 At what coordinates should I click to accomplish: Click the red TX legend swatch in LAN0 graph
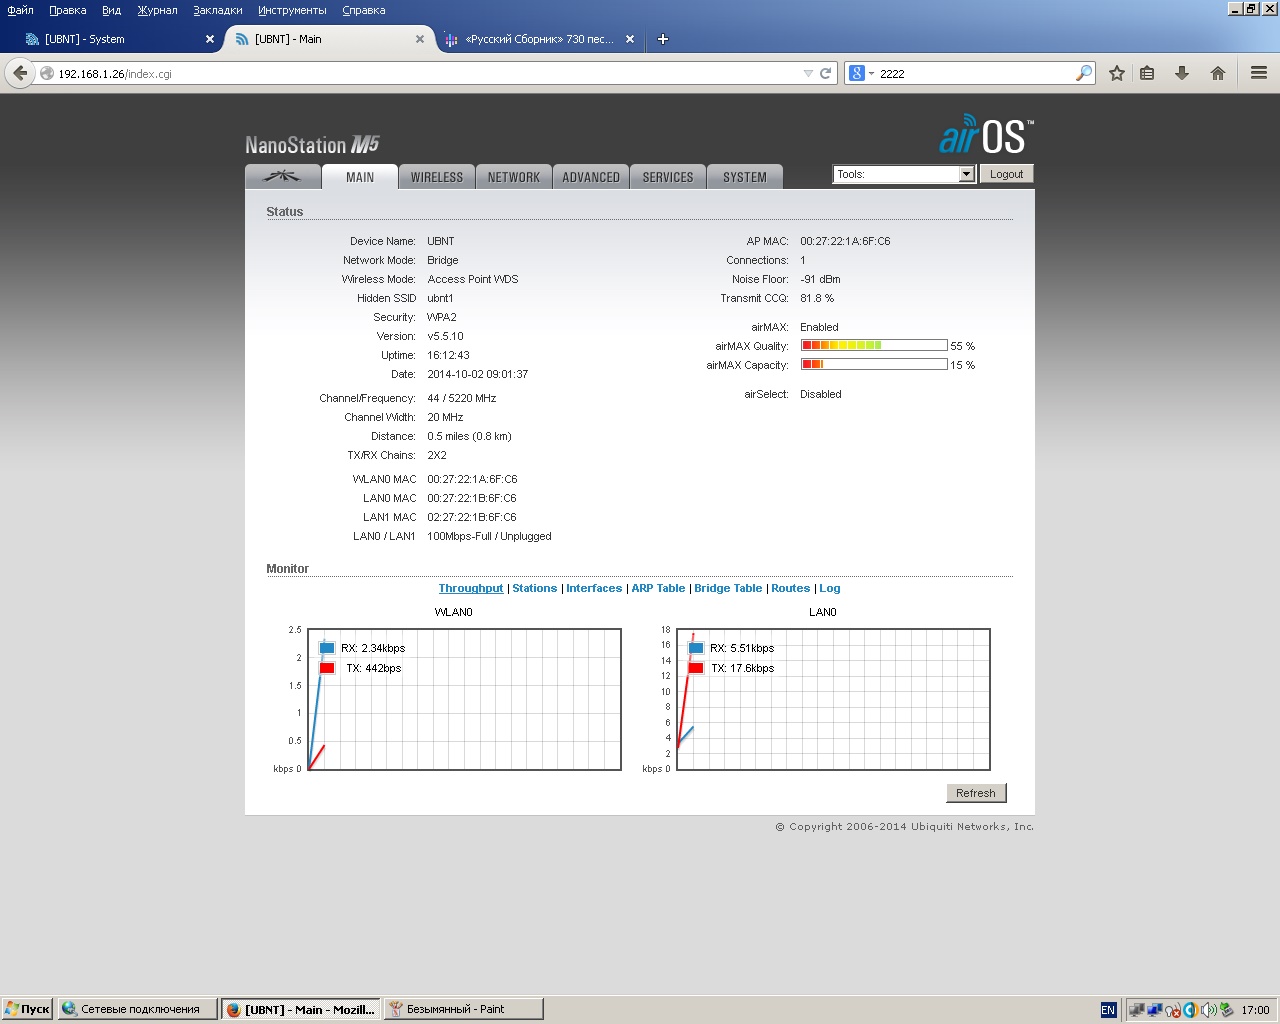(x=696, y=668)
